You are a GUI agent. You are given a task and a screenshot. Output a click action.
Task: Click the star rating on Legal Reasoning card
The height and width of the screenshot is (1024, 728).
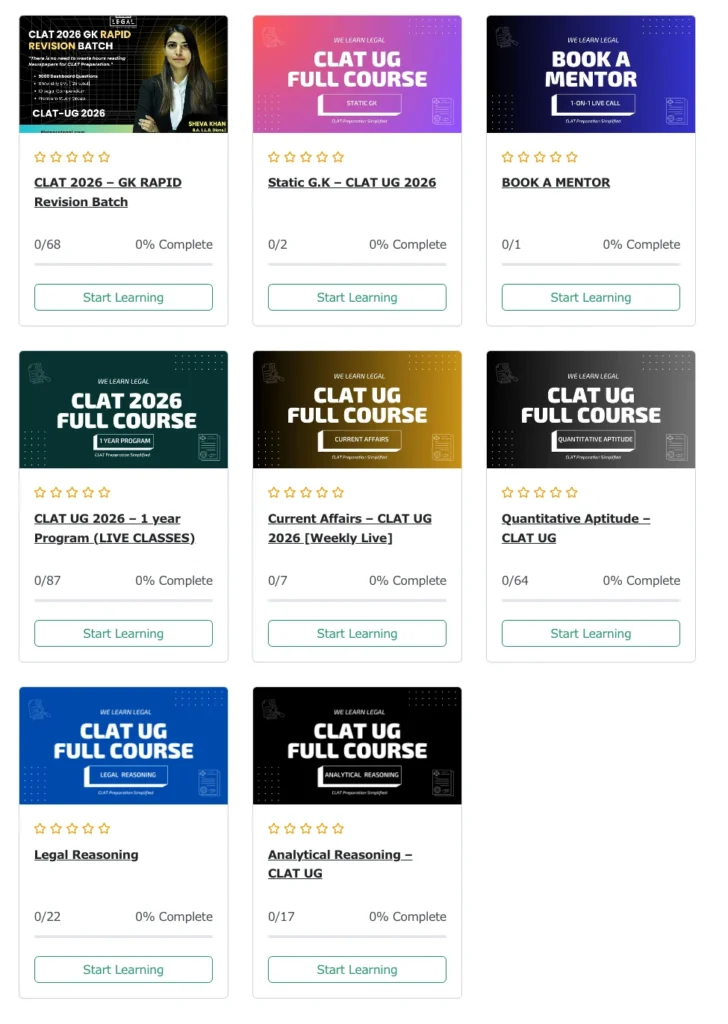(x=72, y=829)
